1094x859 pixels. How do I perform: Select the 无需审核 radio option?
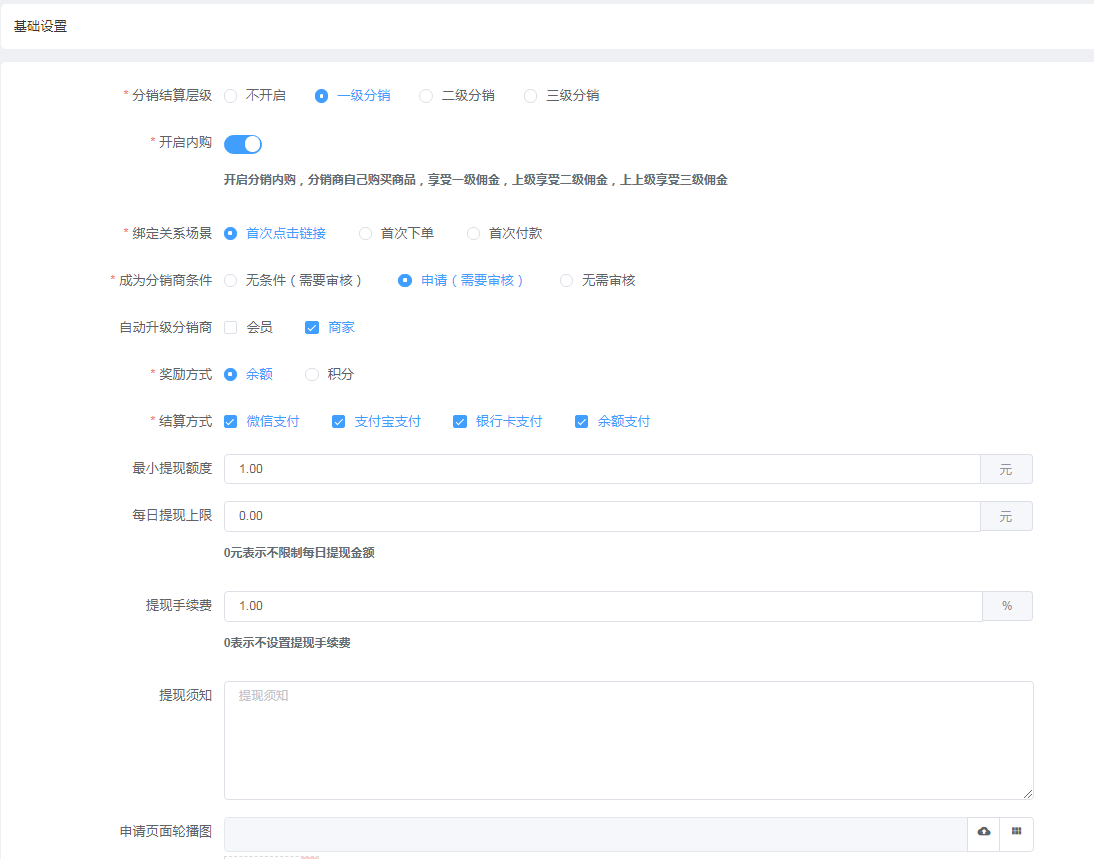click(x=567, y=281)
